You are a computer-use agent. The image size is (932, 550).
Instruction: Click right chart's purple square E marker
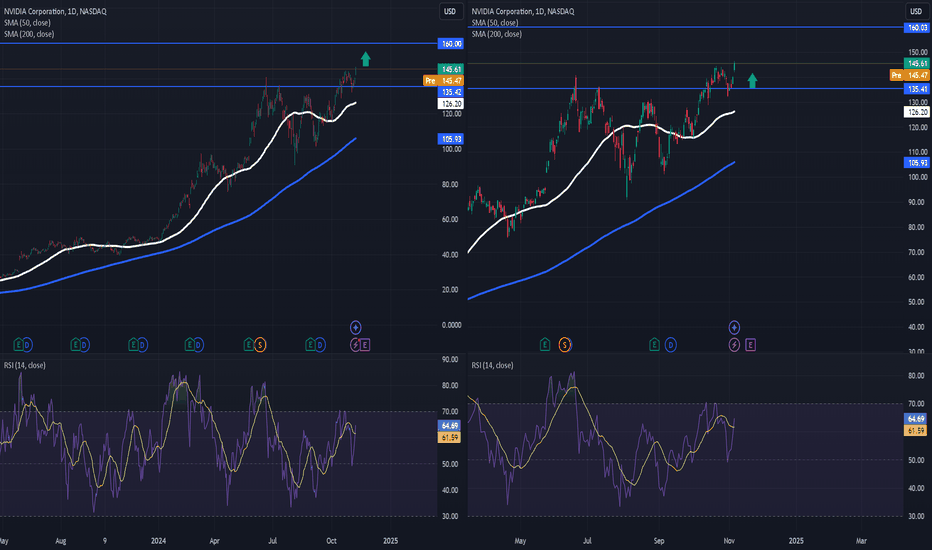(751, 345)
